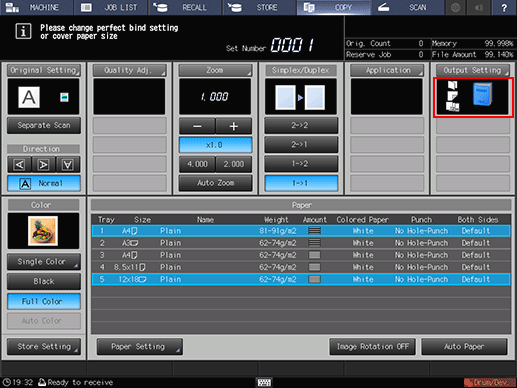Open the Paper Setting menu
Screen dimensions: 517x388
[139, 347]
